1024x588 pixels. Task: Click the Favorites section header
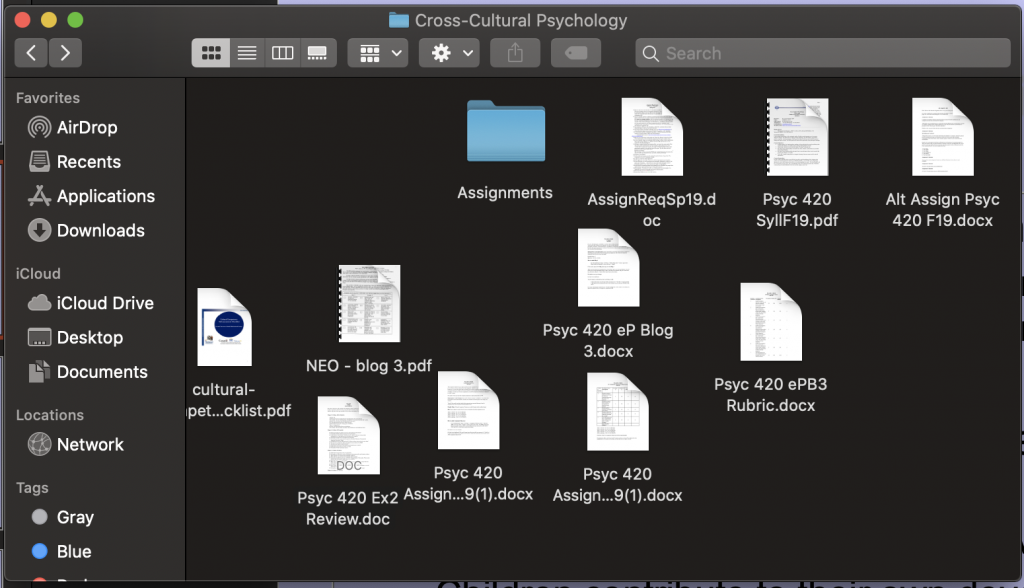(48, 98)
